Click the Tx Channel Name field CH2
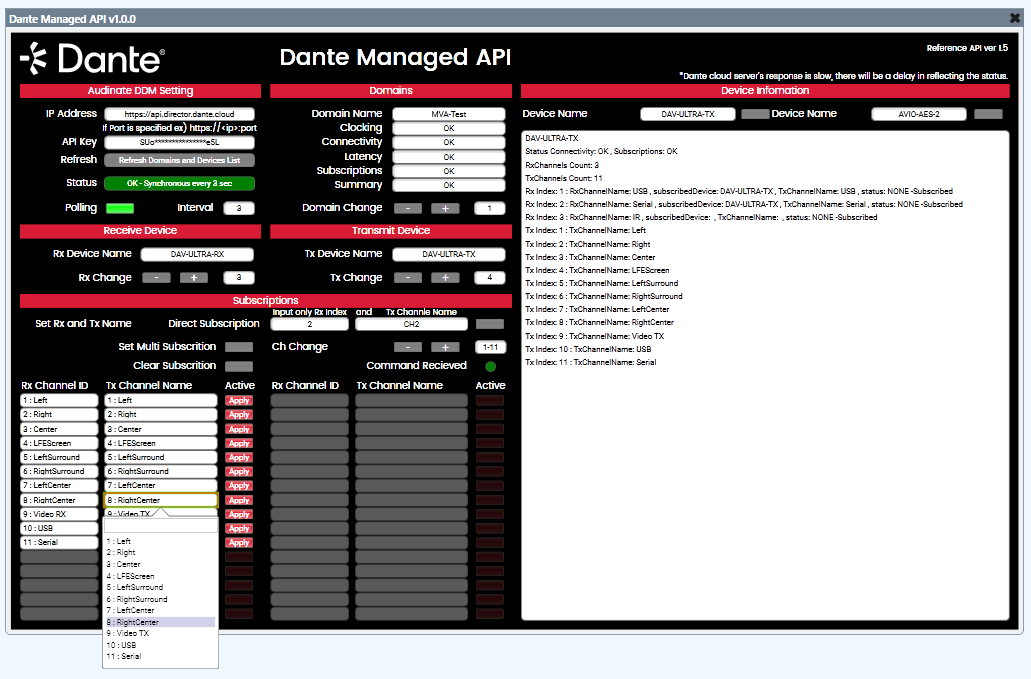Screen dimensions: 1031x679 tap(412, 324)
